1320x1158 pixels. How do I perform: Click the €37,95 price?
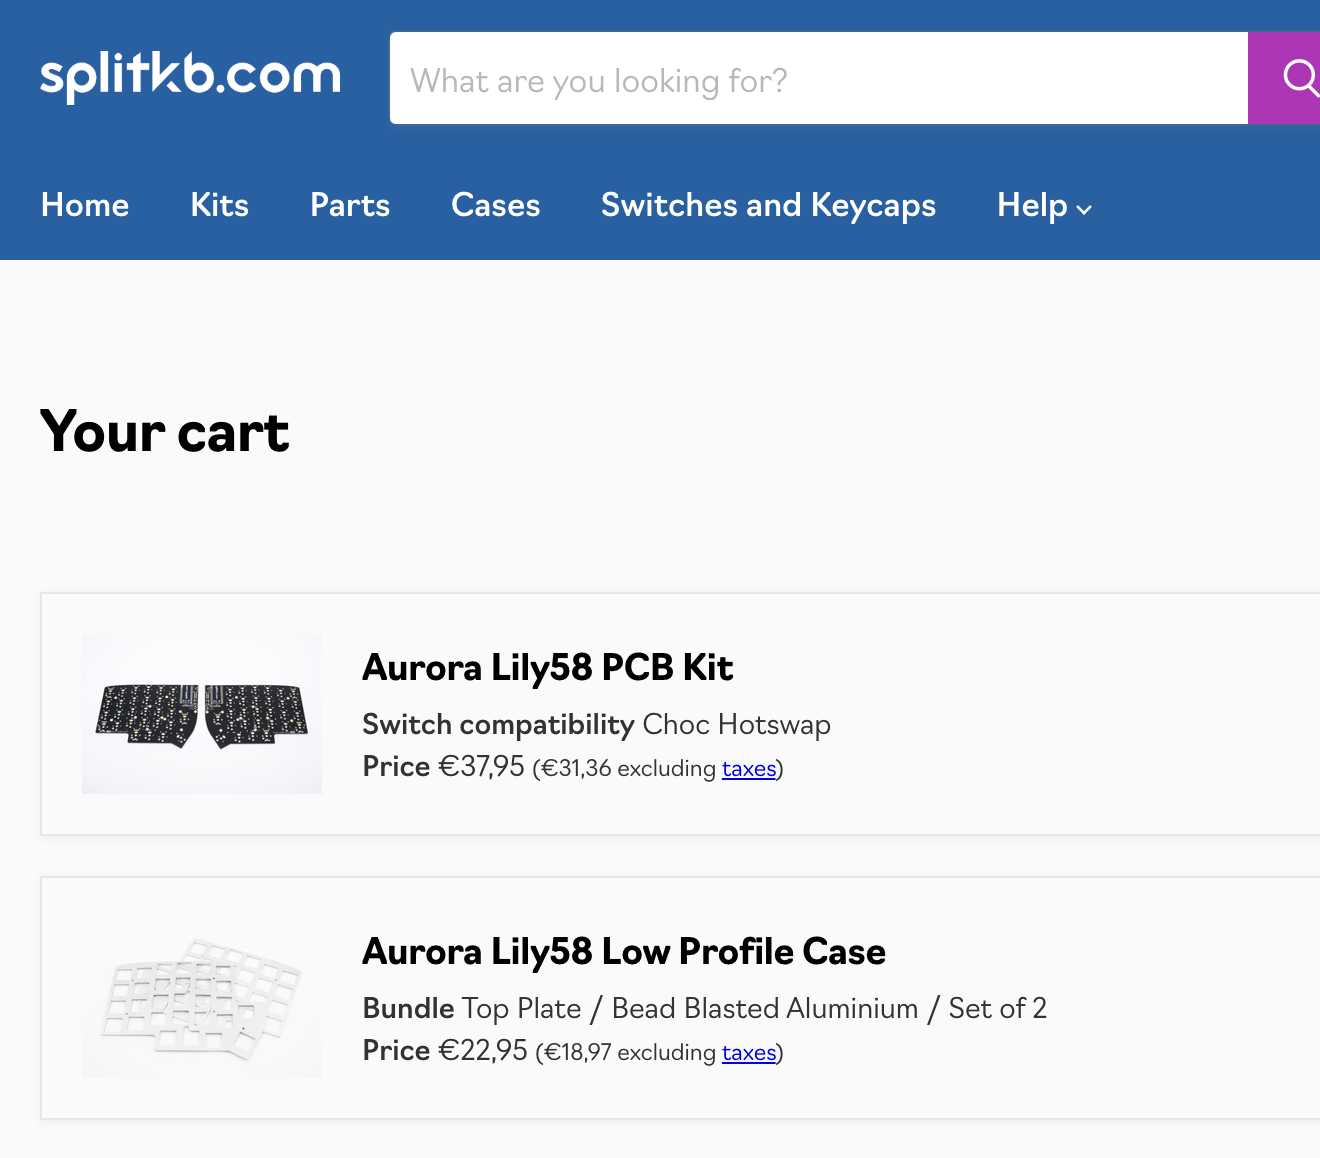tap(481, 767)
